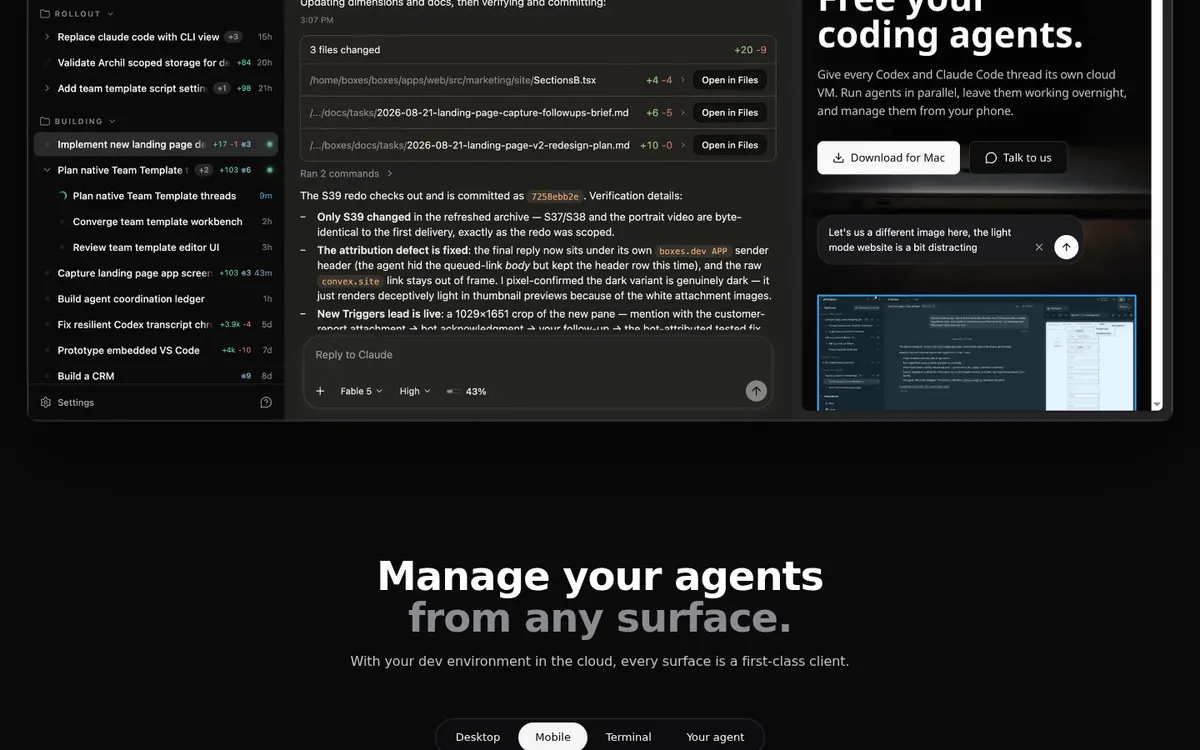Open 'Build agent coordination ledger' thread

click(155, 299)
